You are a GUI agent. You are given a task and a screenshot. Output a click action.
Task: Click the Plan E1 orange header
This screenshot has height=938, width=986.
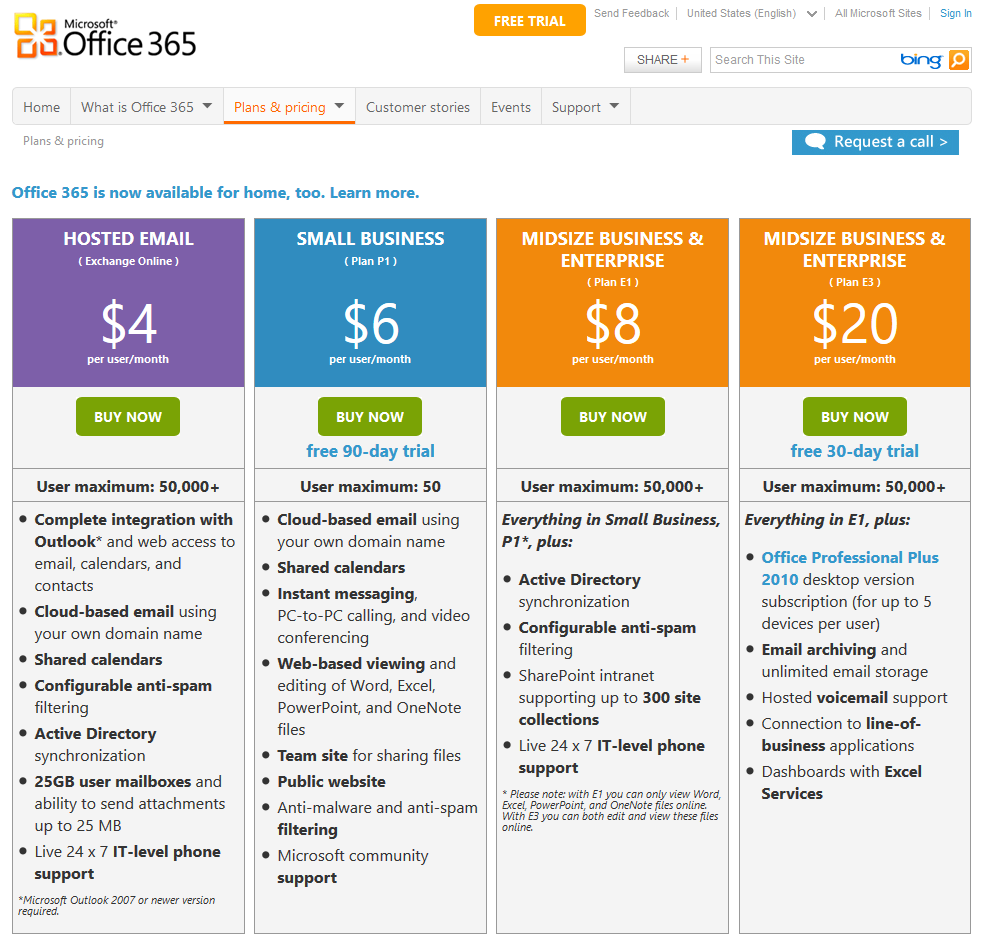pyautogui.click(x=612, y=302)
